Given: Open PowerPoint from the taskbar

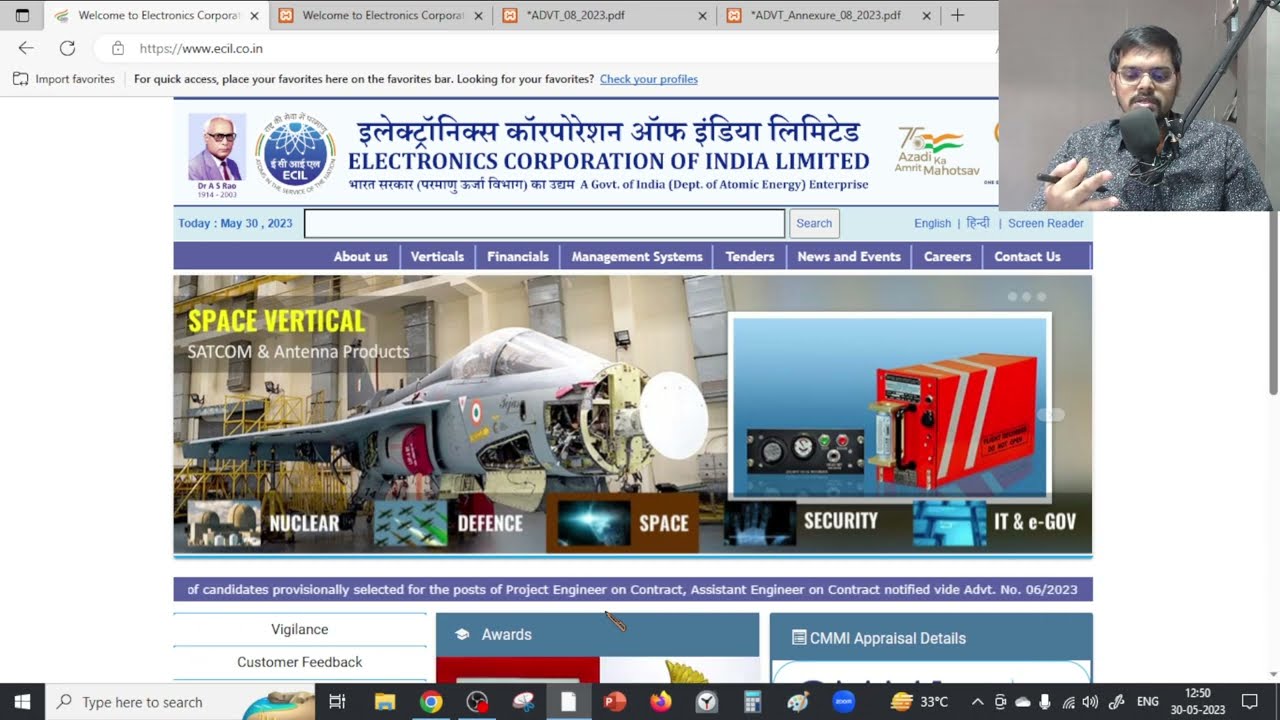Looking at the screenshot, I should click(614, 702).
